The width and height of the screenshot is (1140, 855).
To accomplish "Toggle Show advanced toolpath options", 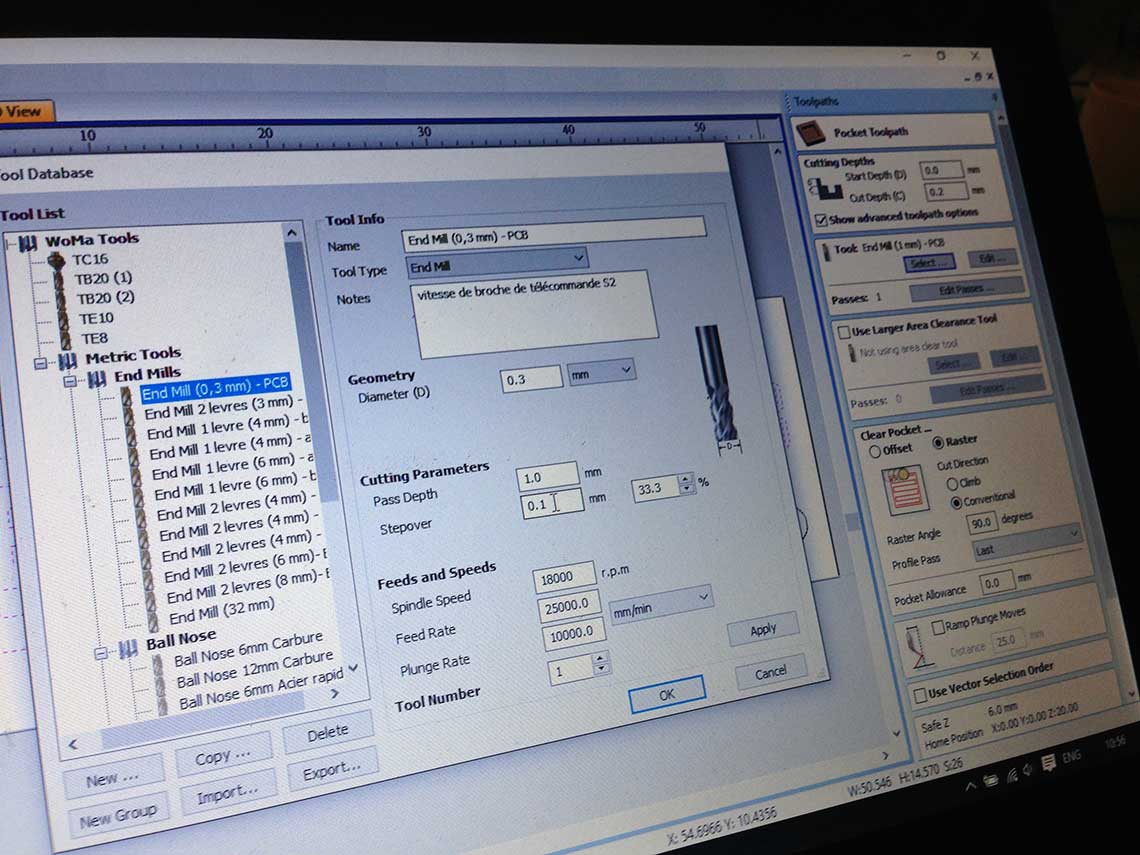I will pos(821,220).
